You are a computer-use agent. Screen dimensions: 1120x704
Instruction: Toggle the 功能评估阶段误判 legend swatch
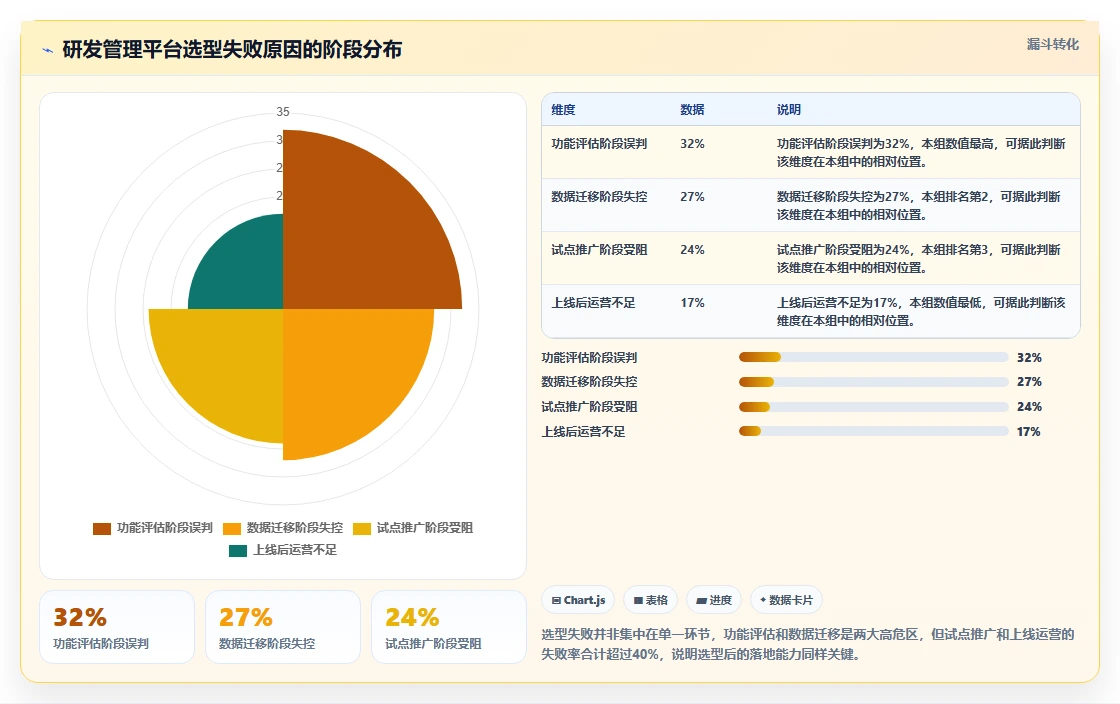click(x=101, y=528)
